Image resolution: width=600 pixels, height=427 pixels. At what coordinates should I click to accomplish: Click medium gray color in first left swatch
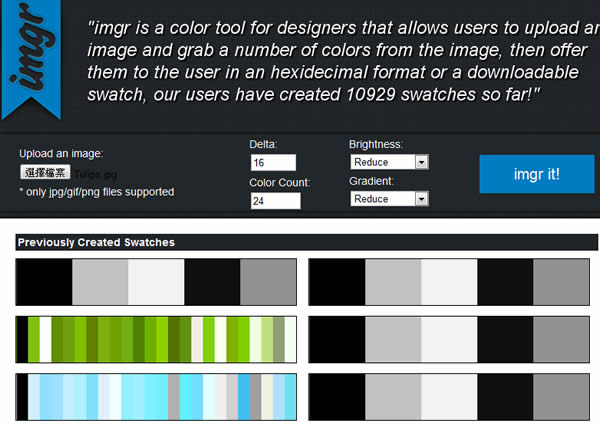267,282
